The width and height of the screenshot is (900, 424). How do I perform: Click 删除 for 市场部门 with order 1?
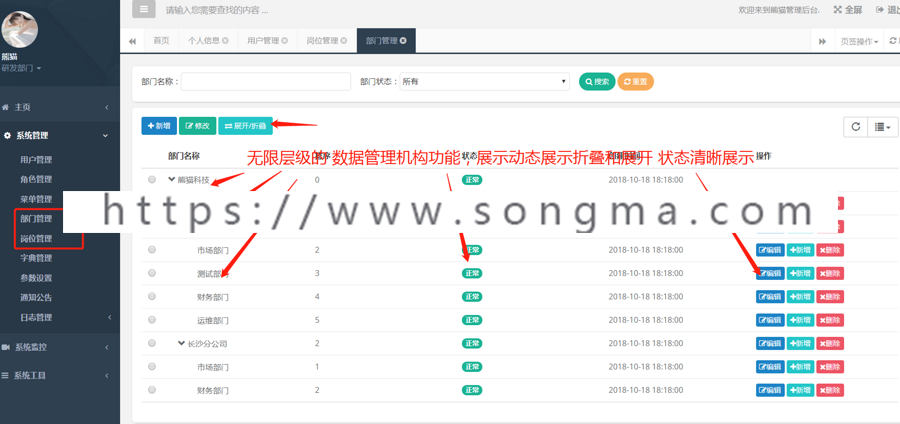coord(830,367)
